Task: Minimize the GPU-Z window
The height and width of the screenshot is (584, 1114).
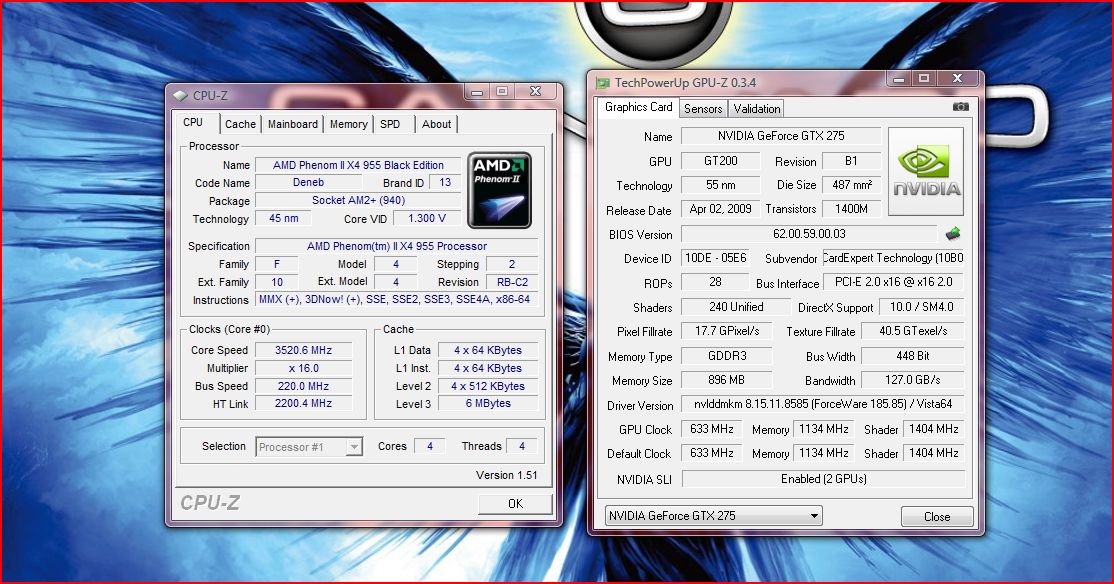Action: click(899, 79)
